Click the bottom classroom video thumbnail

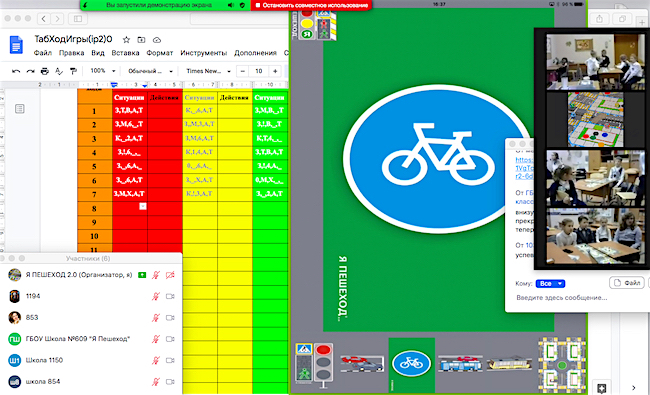pos(595,236)
